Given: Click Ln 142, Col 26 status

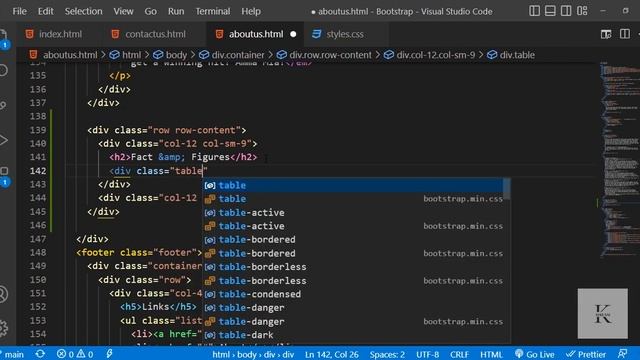Looking at the screenshot, I should coord(331,354).
